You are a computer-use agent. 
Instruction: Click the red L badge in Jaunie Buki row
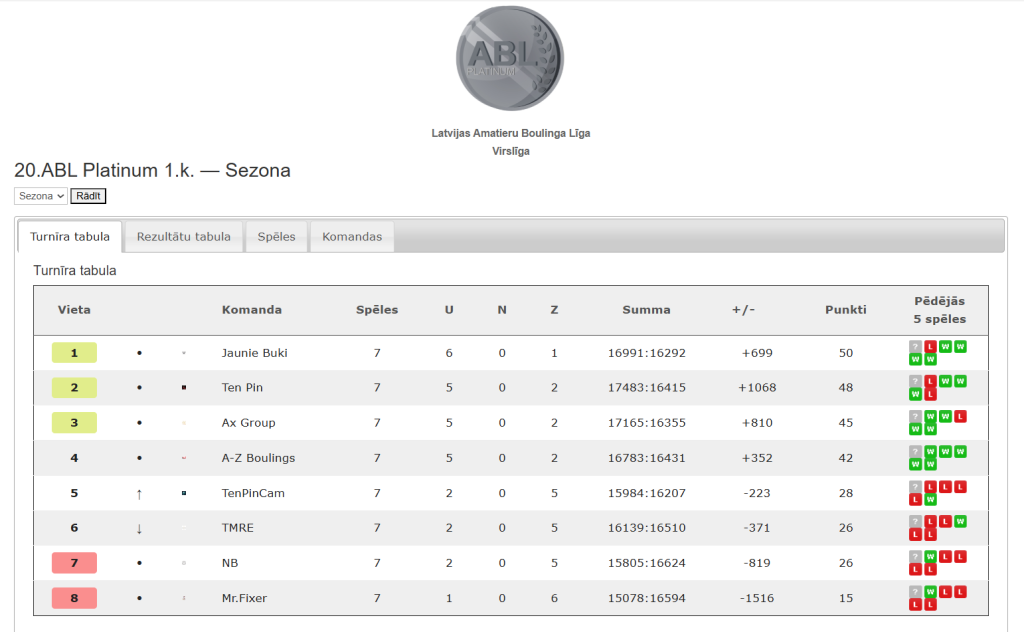[x=930, y=347]
